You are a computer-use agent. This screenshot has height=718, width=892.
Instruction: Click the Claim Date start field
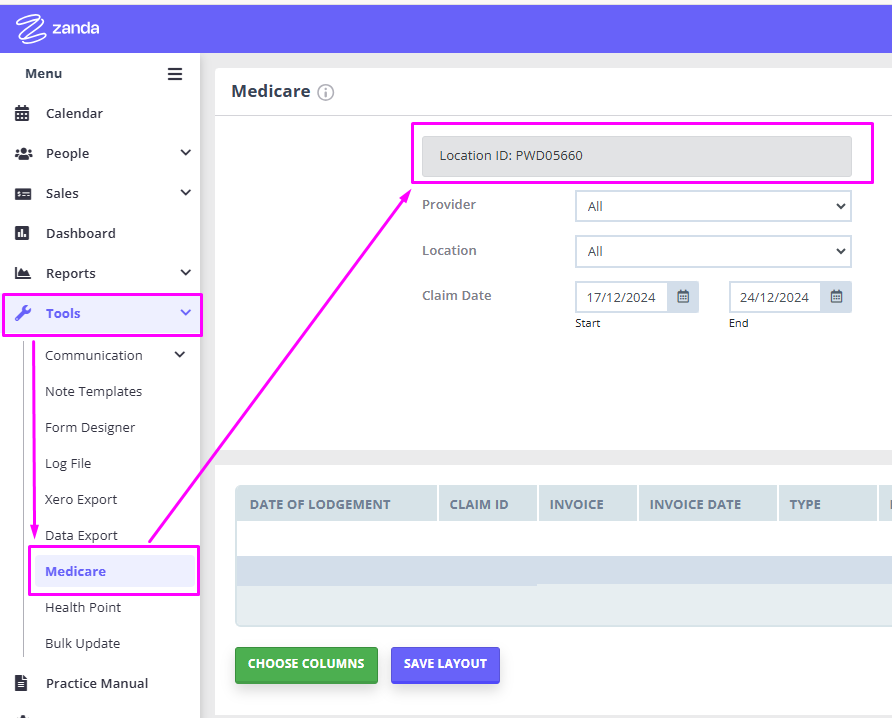click(622, 297)
